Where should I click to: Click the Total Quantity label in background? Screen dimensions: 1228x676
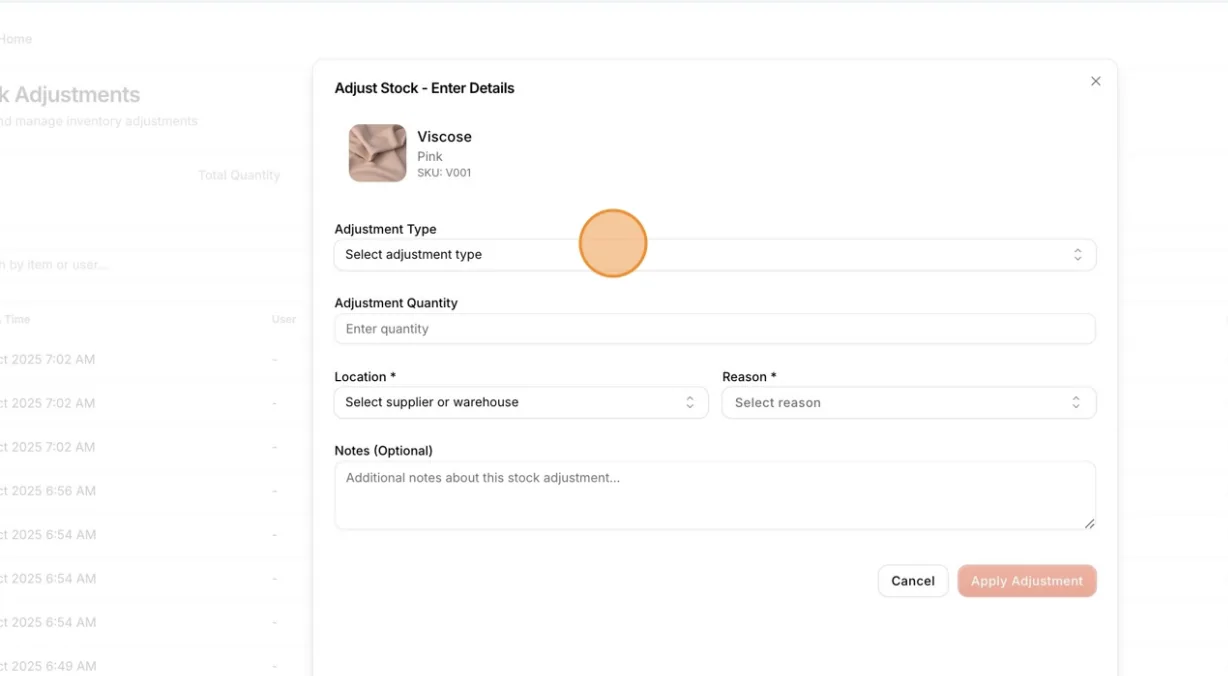pos(239,175)
